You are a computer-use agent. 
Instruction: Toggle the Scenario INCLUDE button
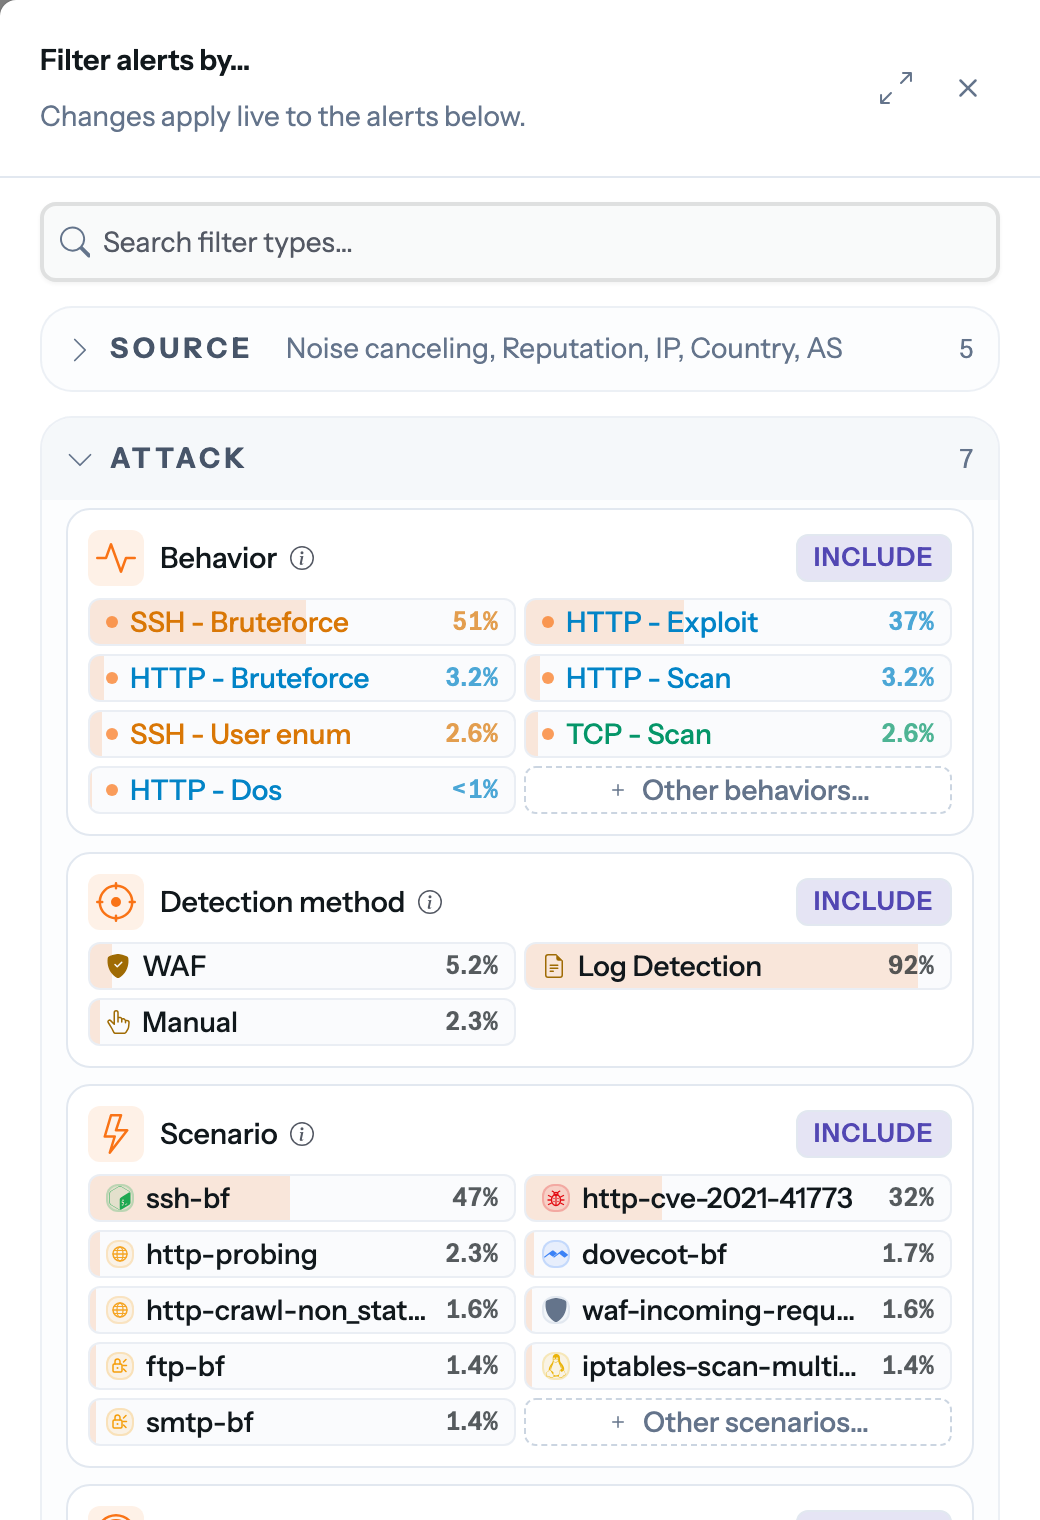(x=873, y=1134)
